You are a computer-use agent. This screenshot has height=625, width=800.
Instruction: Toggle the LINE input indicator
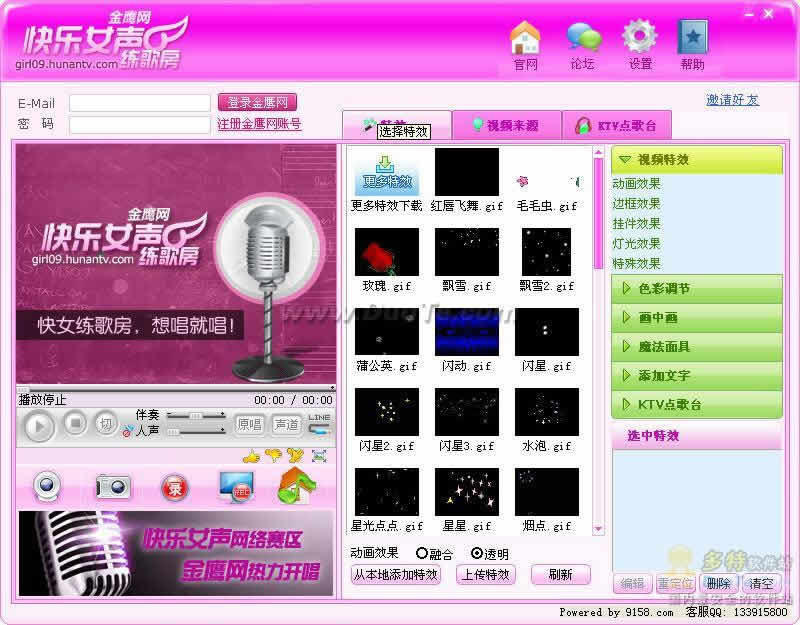319,424
